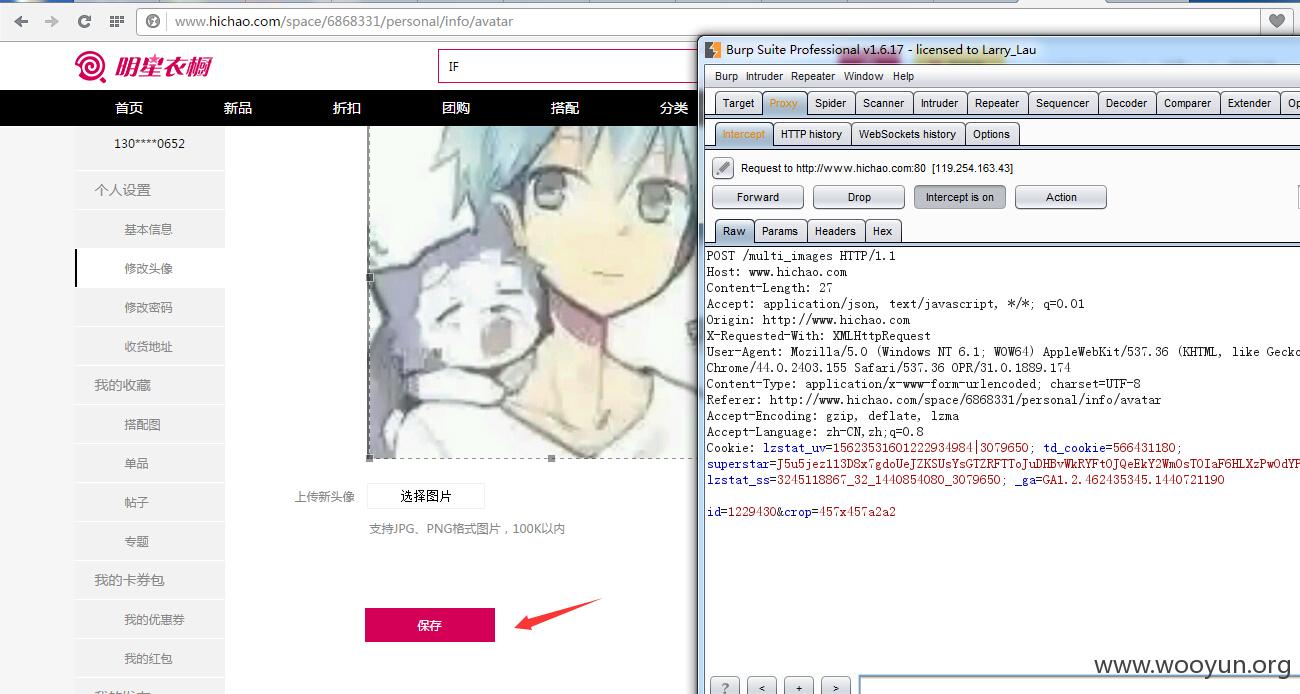Switch to the Decoder tab

tap(1126, 103)
